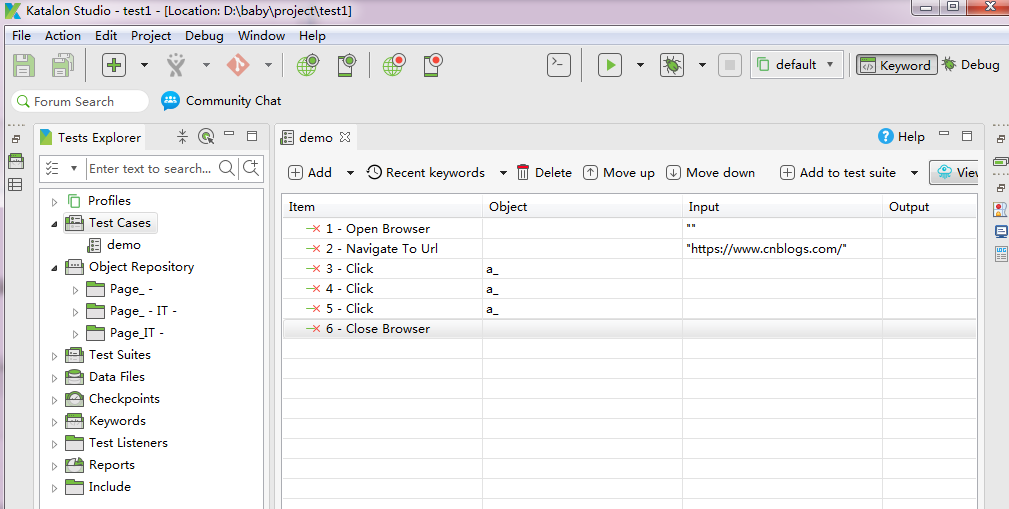This screenshot has height=509, width=1009.
Task: Maximize the Tests Explorer panel
Action: click(x=252, y=136)
